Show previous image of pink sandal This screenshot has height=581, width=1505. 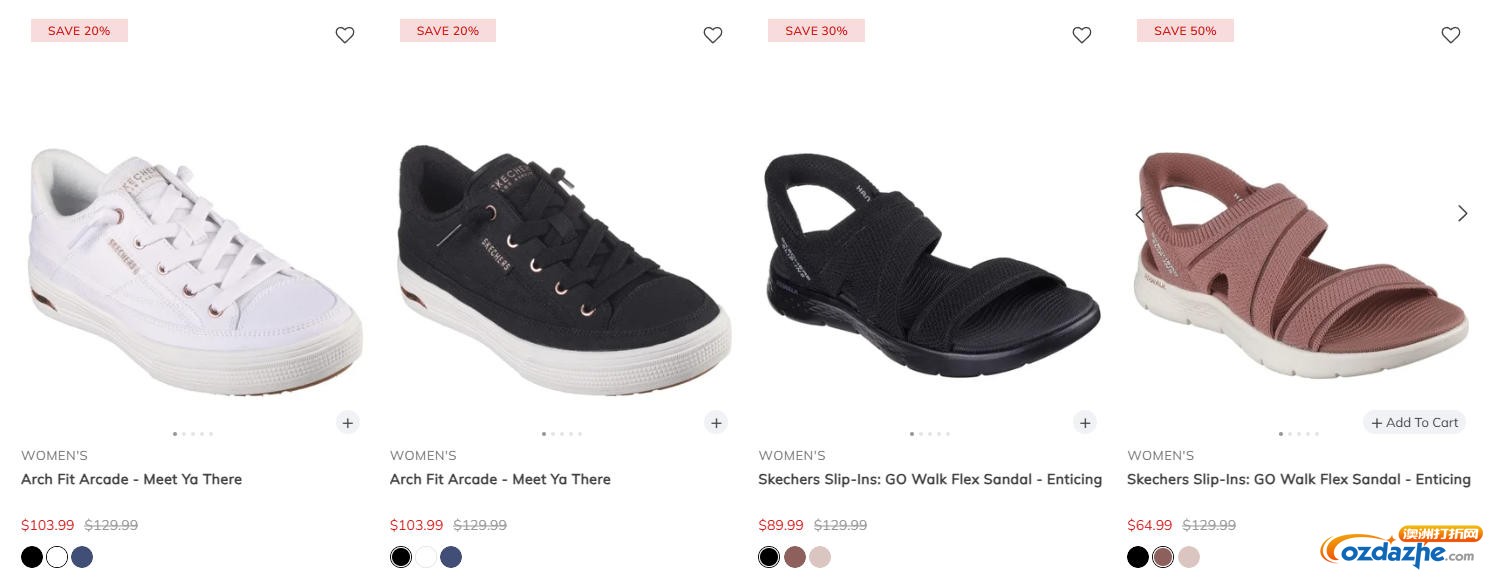[x=1140, y=213]
